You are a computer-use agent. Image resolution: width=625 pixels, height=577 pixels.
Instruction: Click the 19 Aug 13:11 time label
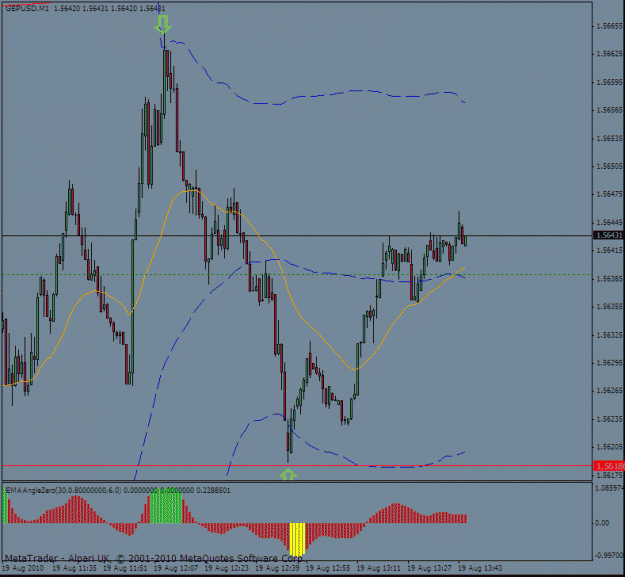(x=378, y=568)
